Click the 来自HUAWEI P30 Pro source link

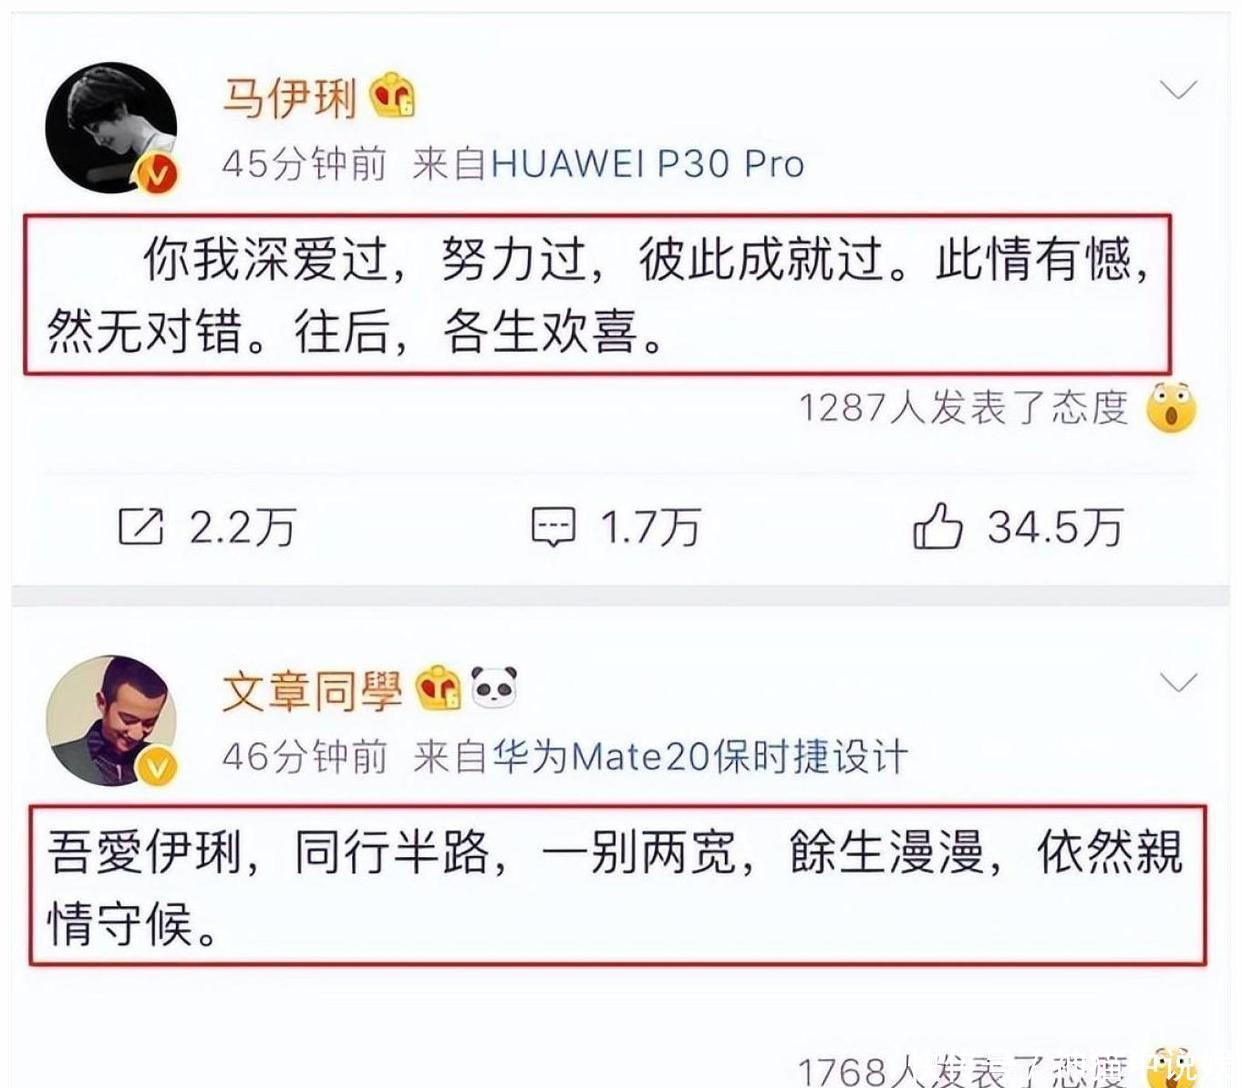click(608, 163)
